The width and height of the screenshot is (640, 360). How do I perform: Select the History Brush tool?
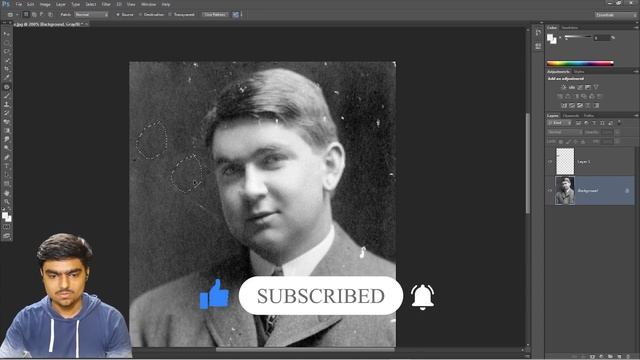[x=7, y=113]
